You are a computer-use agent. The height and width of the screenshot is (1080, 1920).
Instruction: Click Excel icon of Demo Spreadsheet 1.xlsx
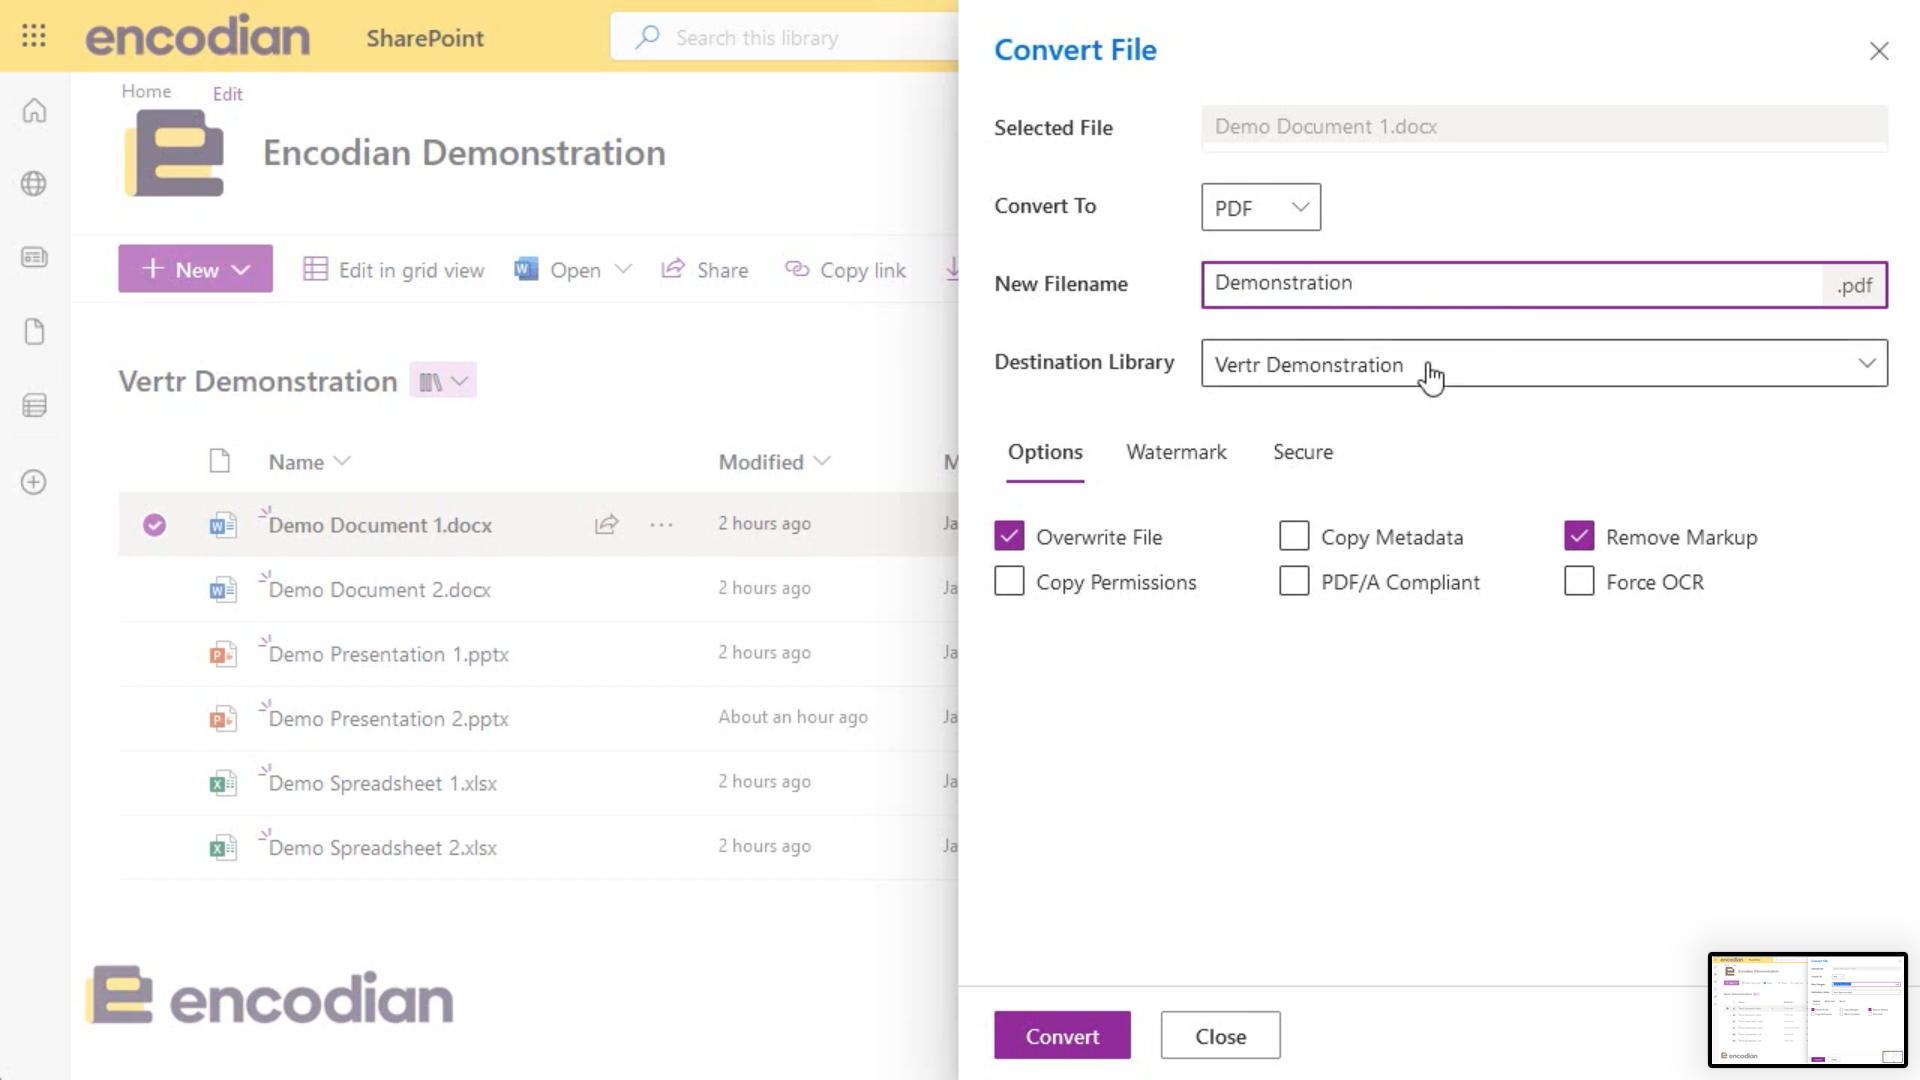pyautogui.click(x=222, y=783)
